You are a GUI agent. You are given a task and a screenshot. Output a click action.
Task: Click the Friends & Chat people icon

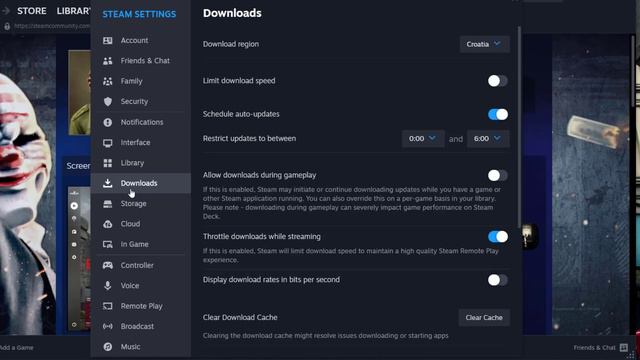click(108, 61)
